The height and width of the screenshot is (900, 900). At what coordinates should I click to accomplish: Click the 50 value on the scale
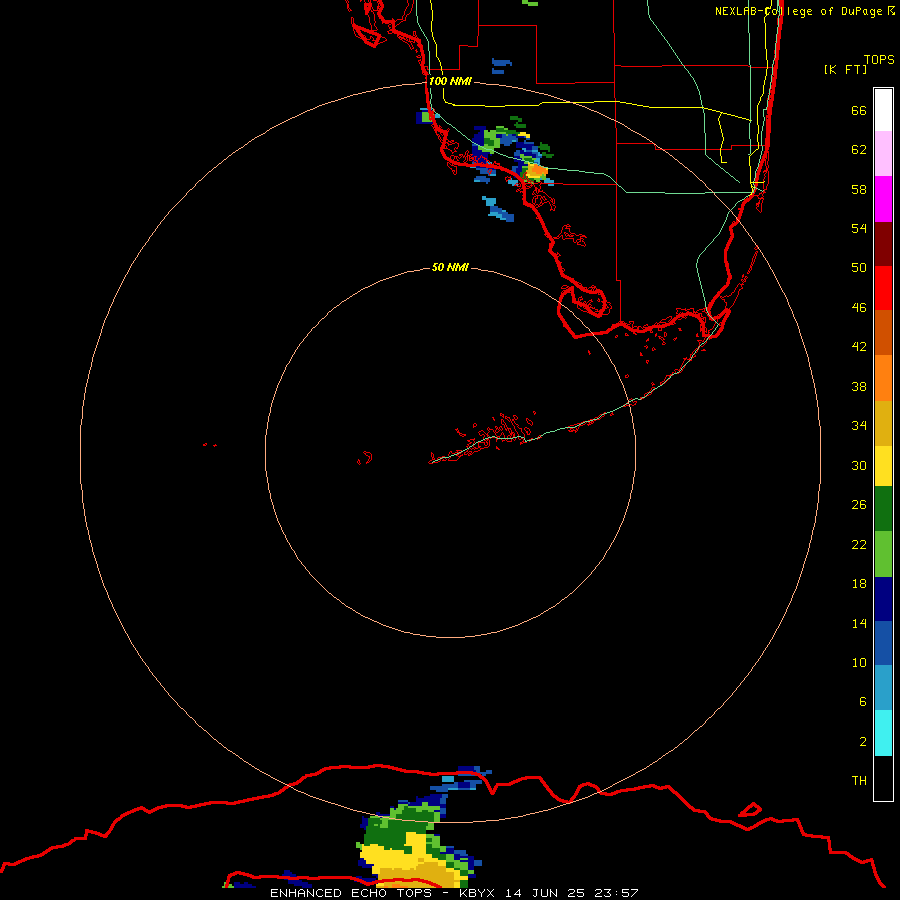pos(859,267)
